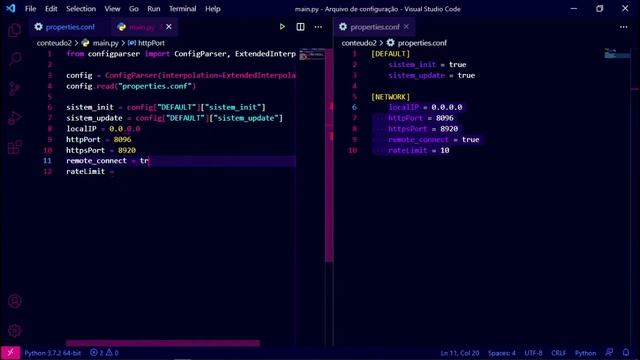
Task: Click localIP line in main.py
Action: [x=103, y=129]
